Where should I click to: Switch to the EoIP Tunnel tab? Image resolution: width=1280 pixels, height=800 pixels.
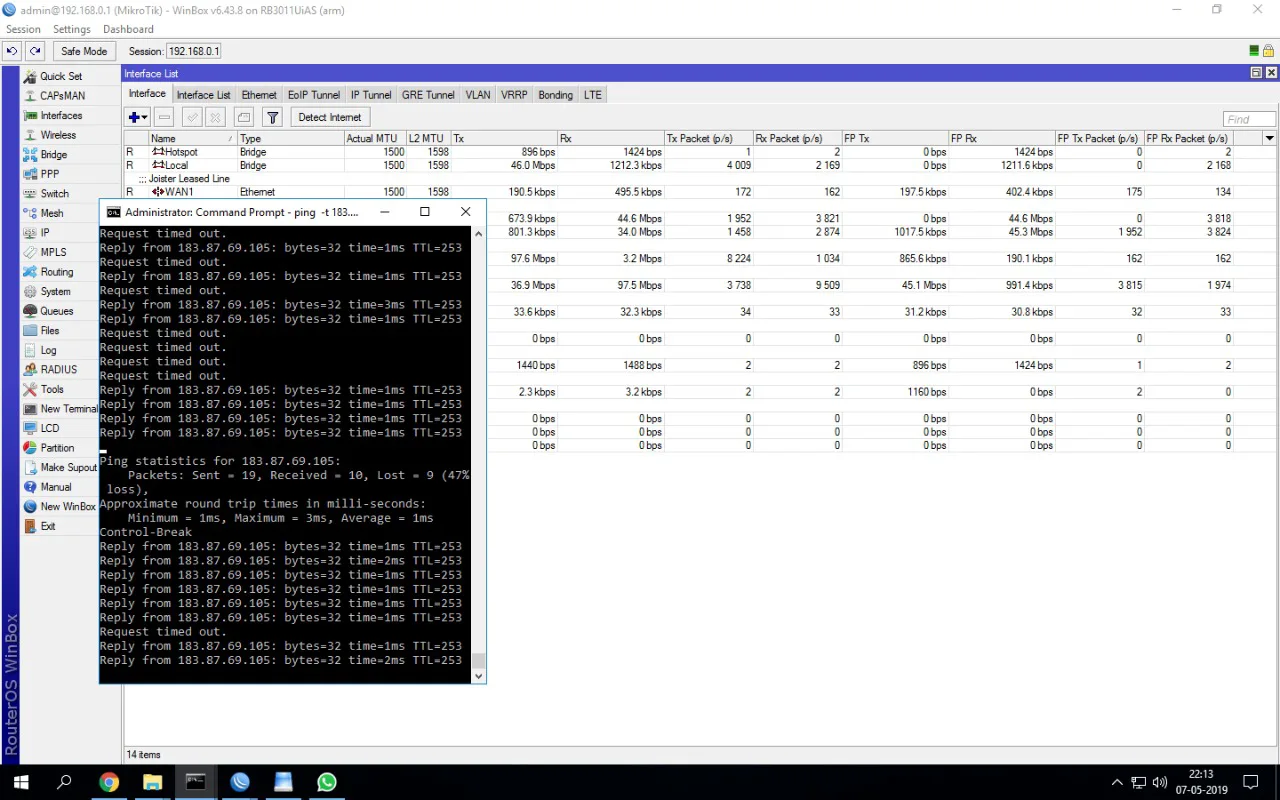[x=314, y=95]
